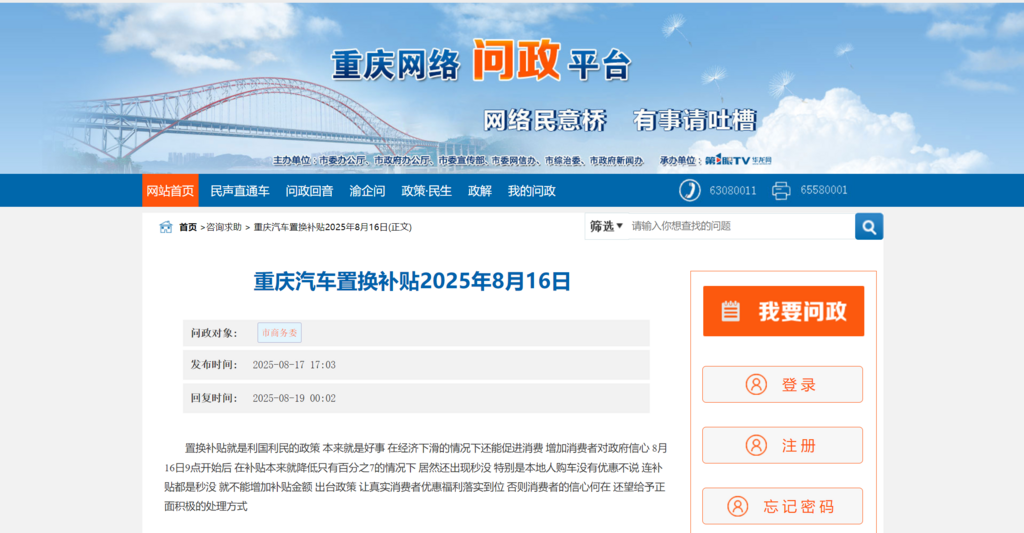Click the magnifier search button
This screenshot has width=1024, height=533.
868,226
